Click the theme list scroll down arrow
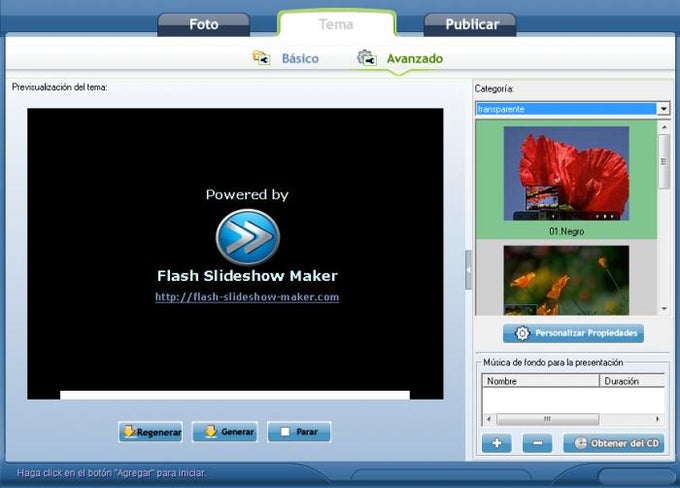680x488 pixels. tap(664, 308)
